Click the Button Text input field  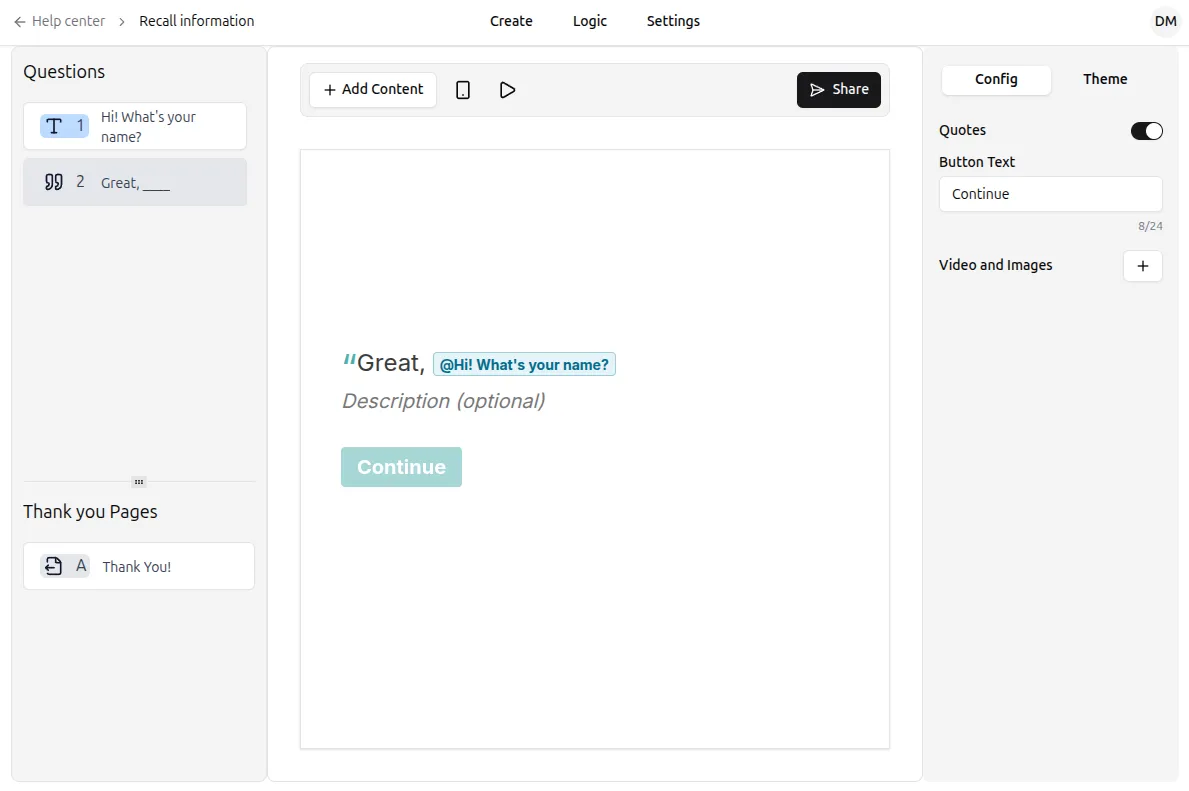(1050, 194)
